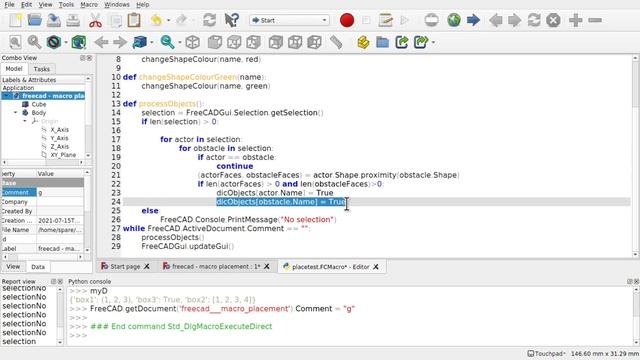Click the Cut scissors icon
This screenshot has width=640, height=360.
(x=95, y=20)
